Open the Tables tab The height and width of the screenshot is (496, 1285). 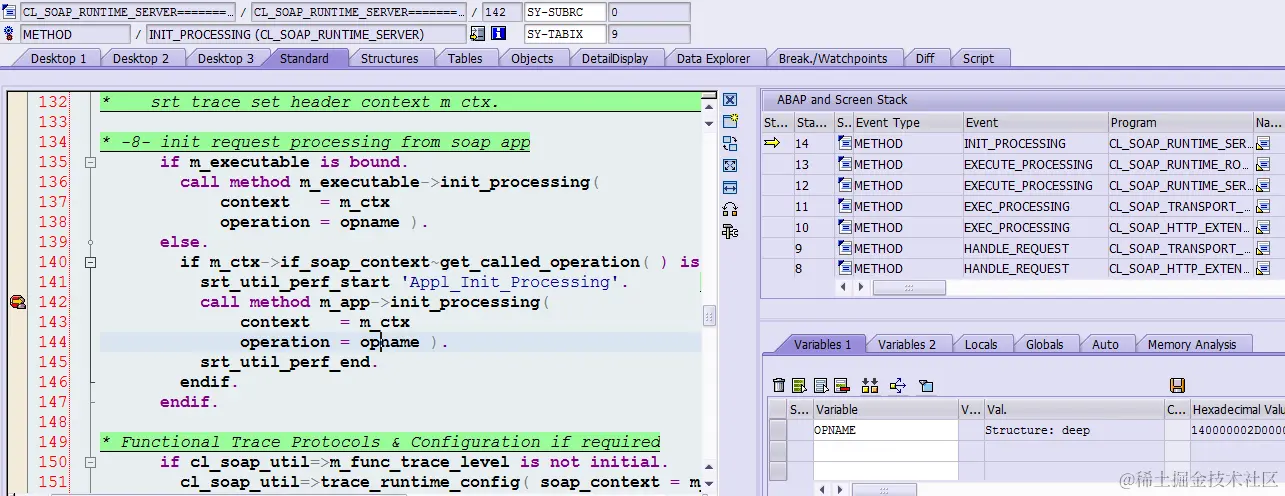click(465, 58)
